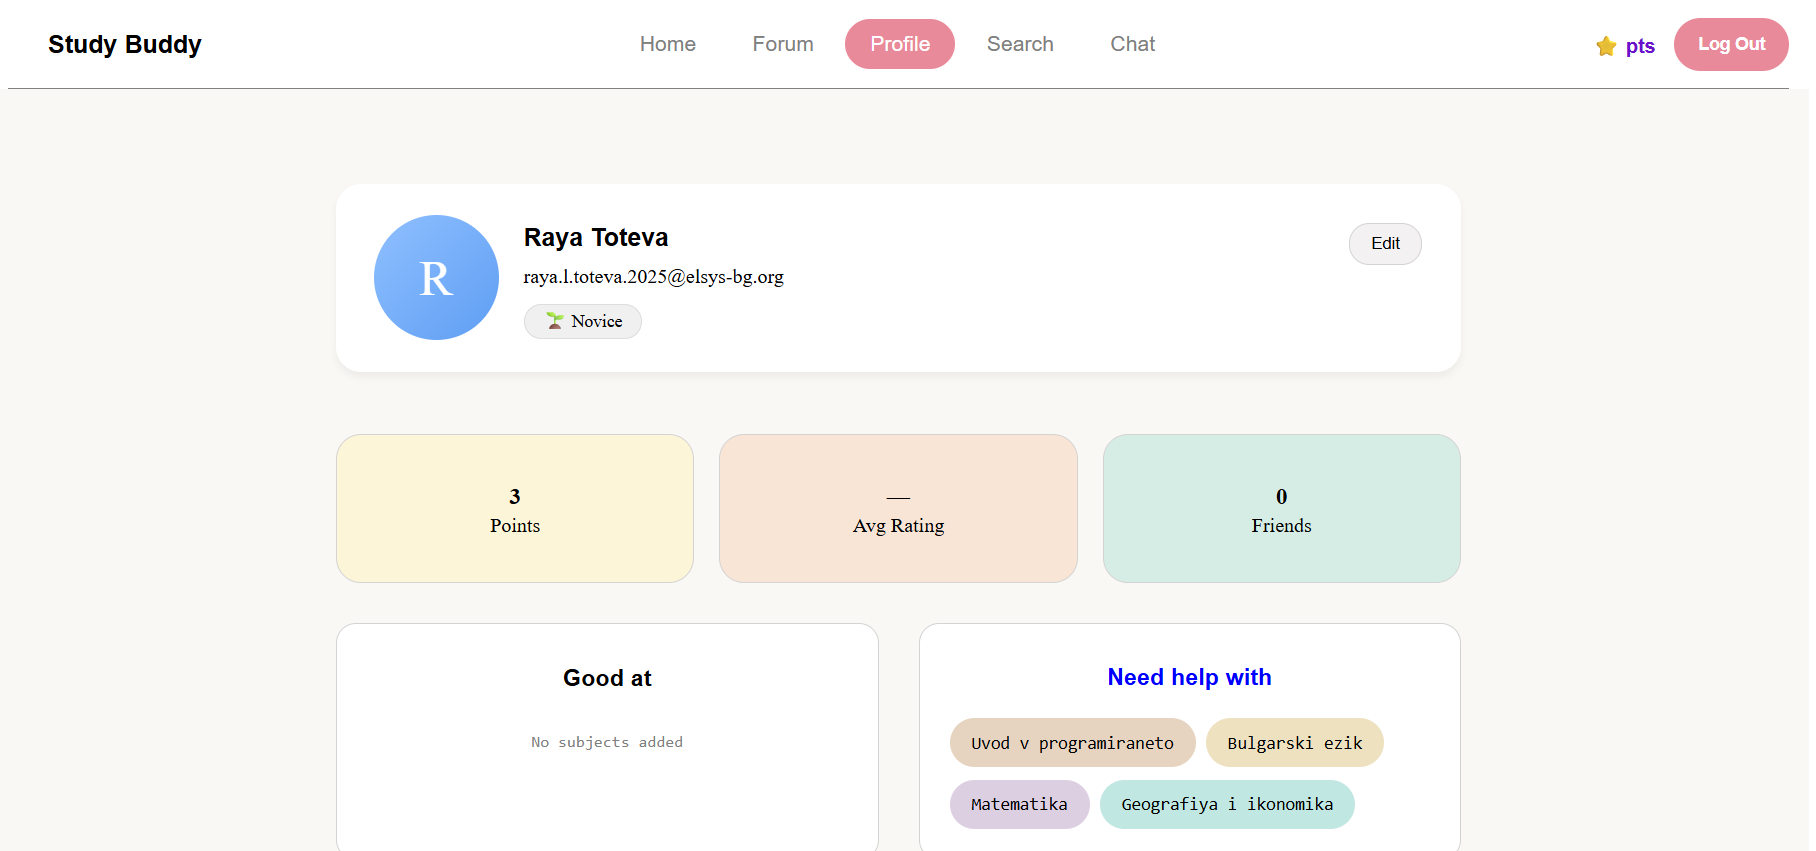Go to the Forum tab
Screen dimensions: 1816x851
[783, 44]
